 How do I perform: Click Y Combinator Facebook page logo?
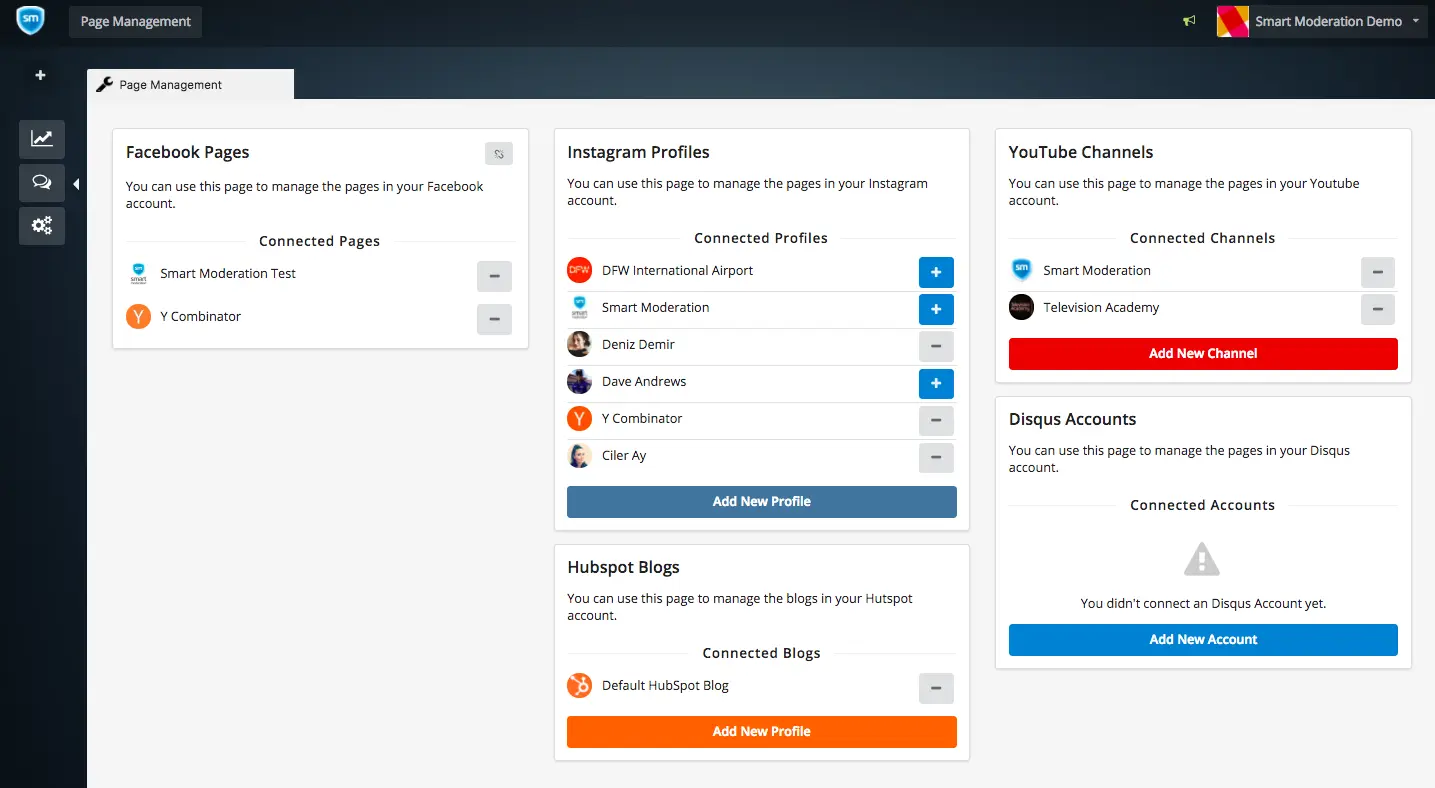coord(139,316)
